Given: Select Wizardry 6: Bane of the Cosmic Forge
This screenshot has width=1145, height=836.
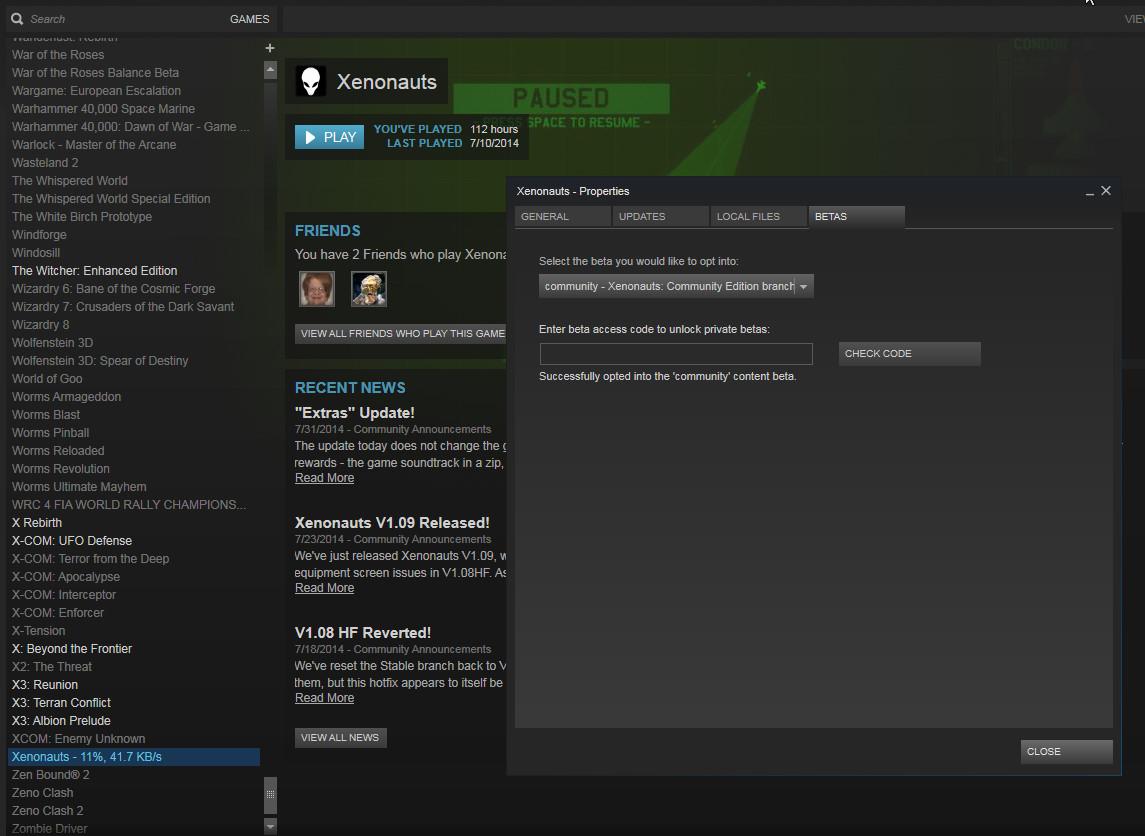Looking at the screenshot, I should click(113, 288).
